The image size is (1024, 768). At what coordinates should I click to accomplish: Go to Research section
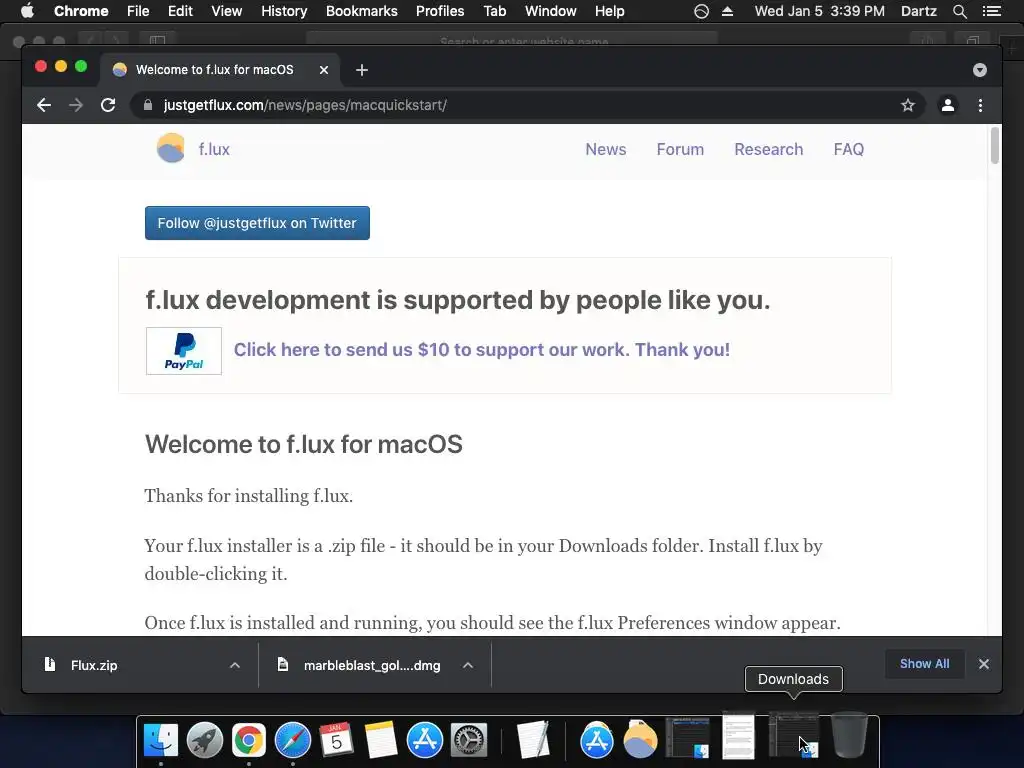[769, 149]
